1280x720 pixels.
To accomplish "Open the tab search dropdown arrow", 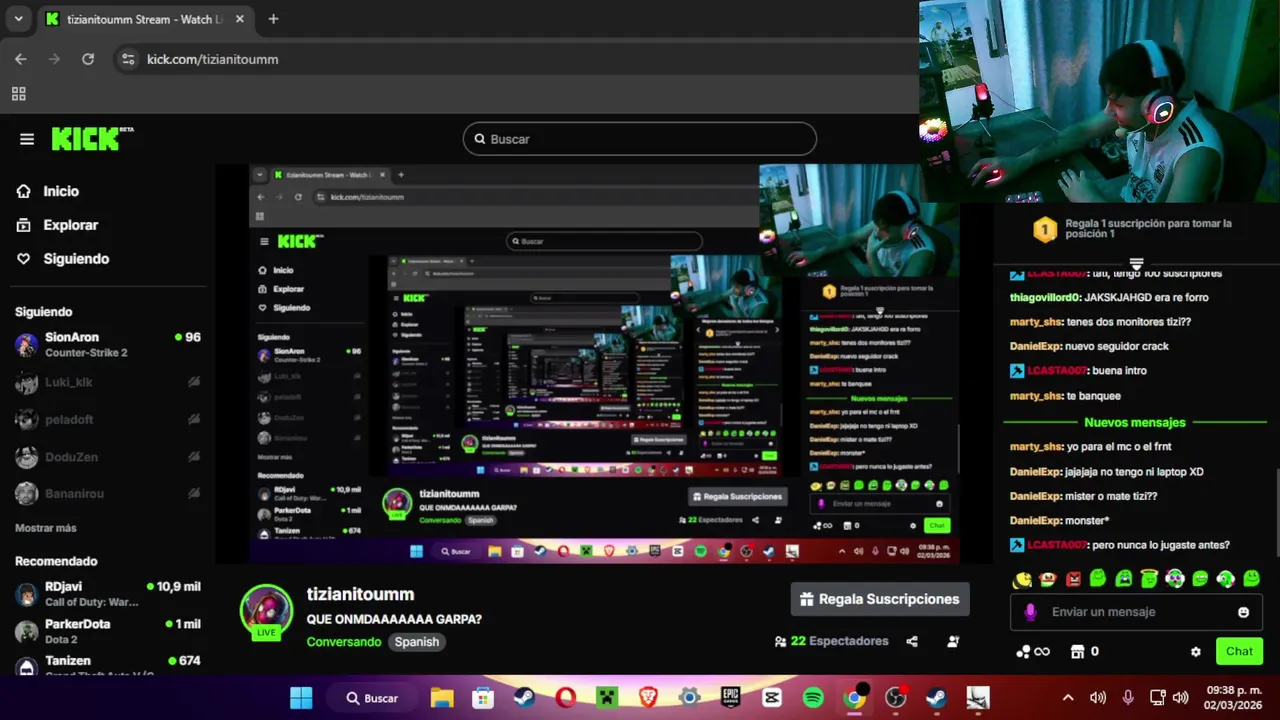I will [x=18, y=19].
